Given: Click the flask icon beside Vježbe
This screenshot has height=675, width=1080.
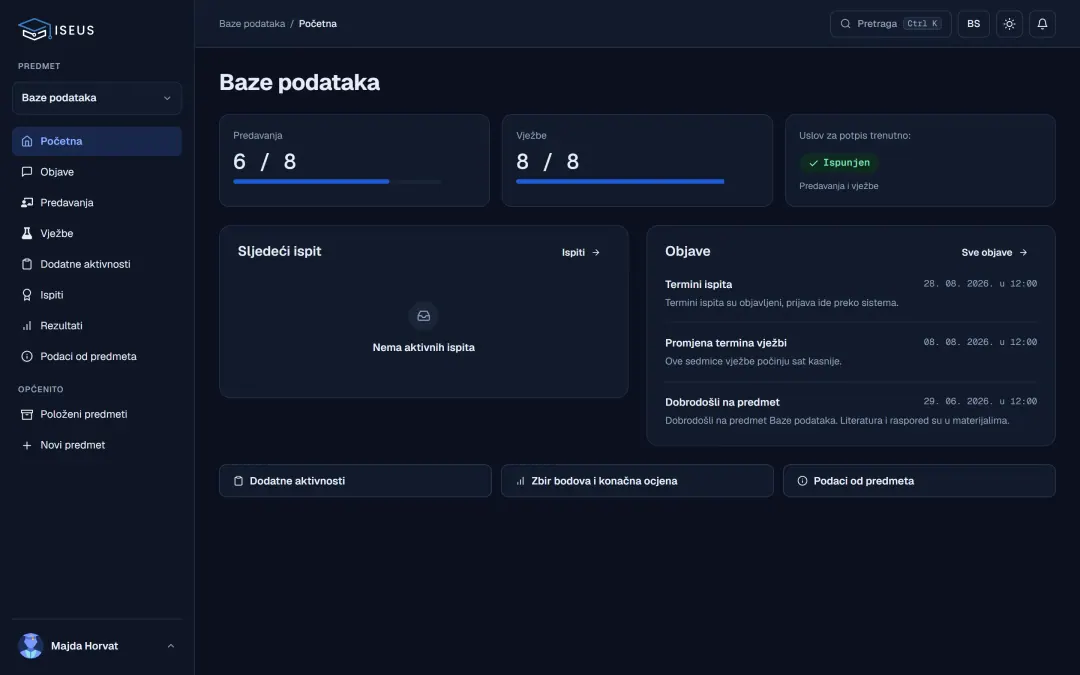Looking at the screenshot, I should [27, 233].
